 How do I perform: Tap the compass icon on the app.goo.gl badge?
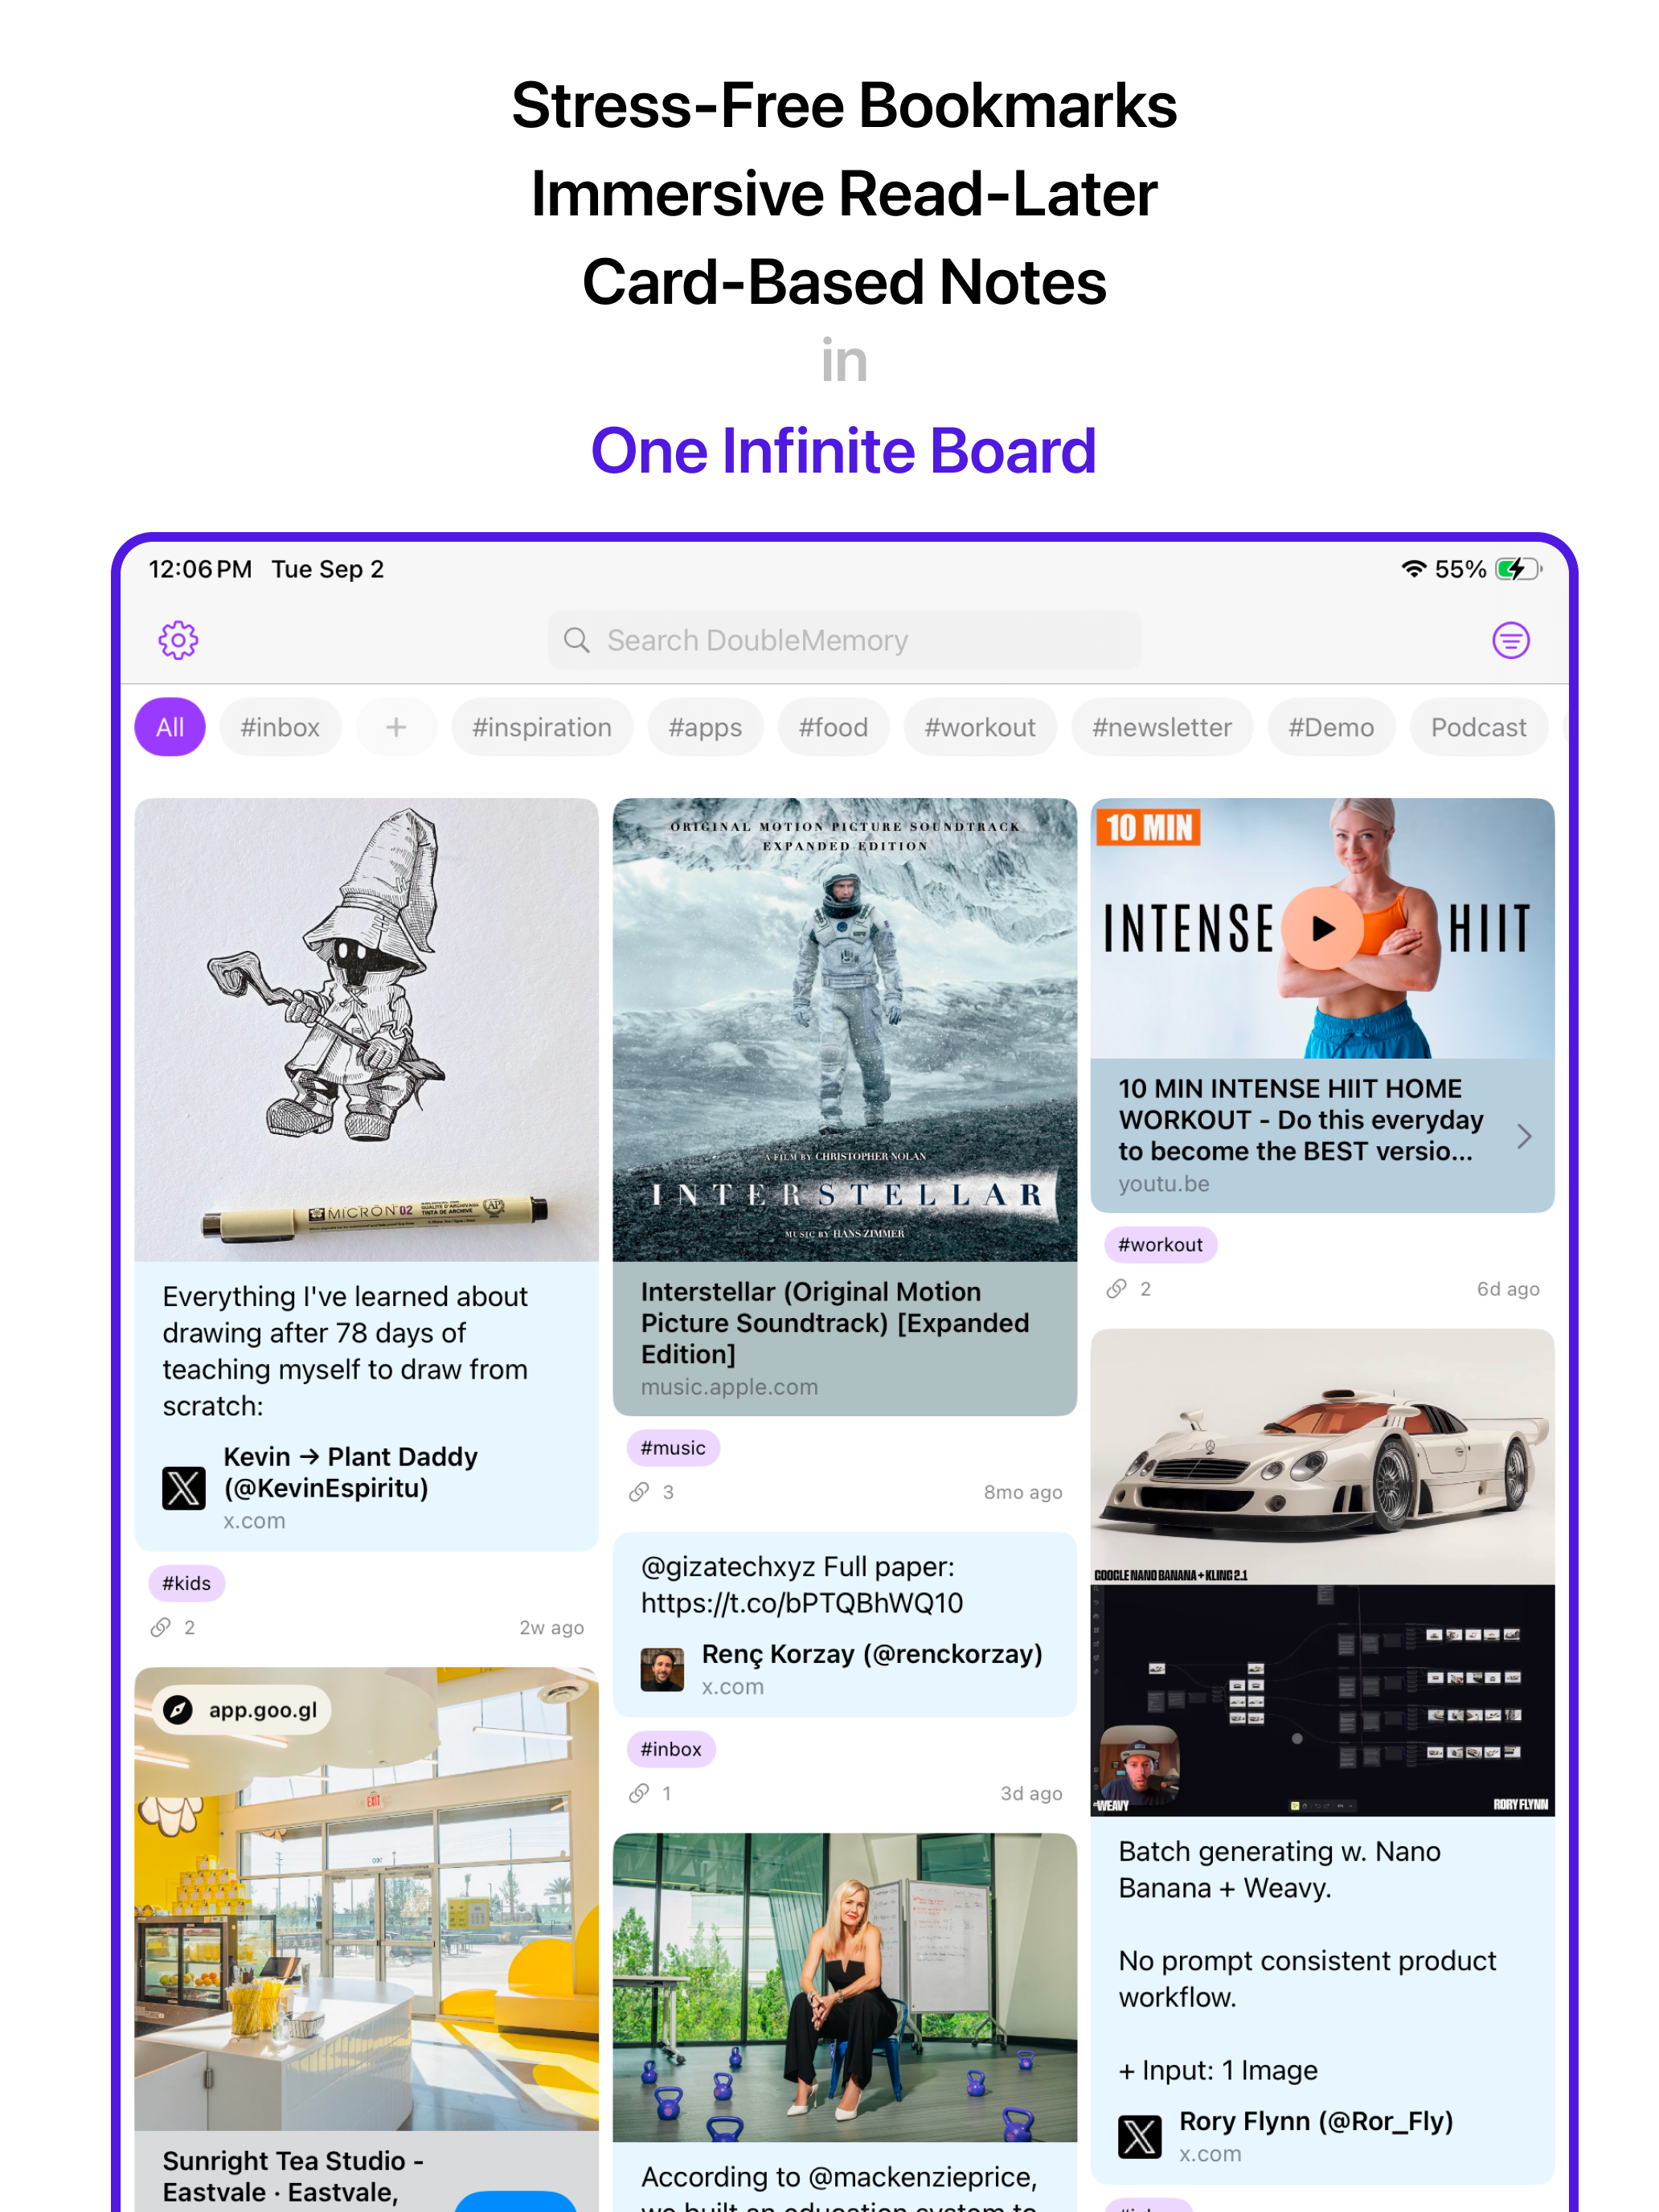[178, 1710]
